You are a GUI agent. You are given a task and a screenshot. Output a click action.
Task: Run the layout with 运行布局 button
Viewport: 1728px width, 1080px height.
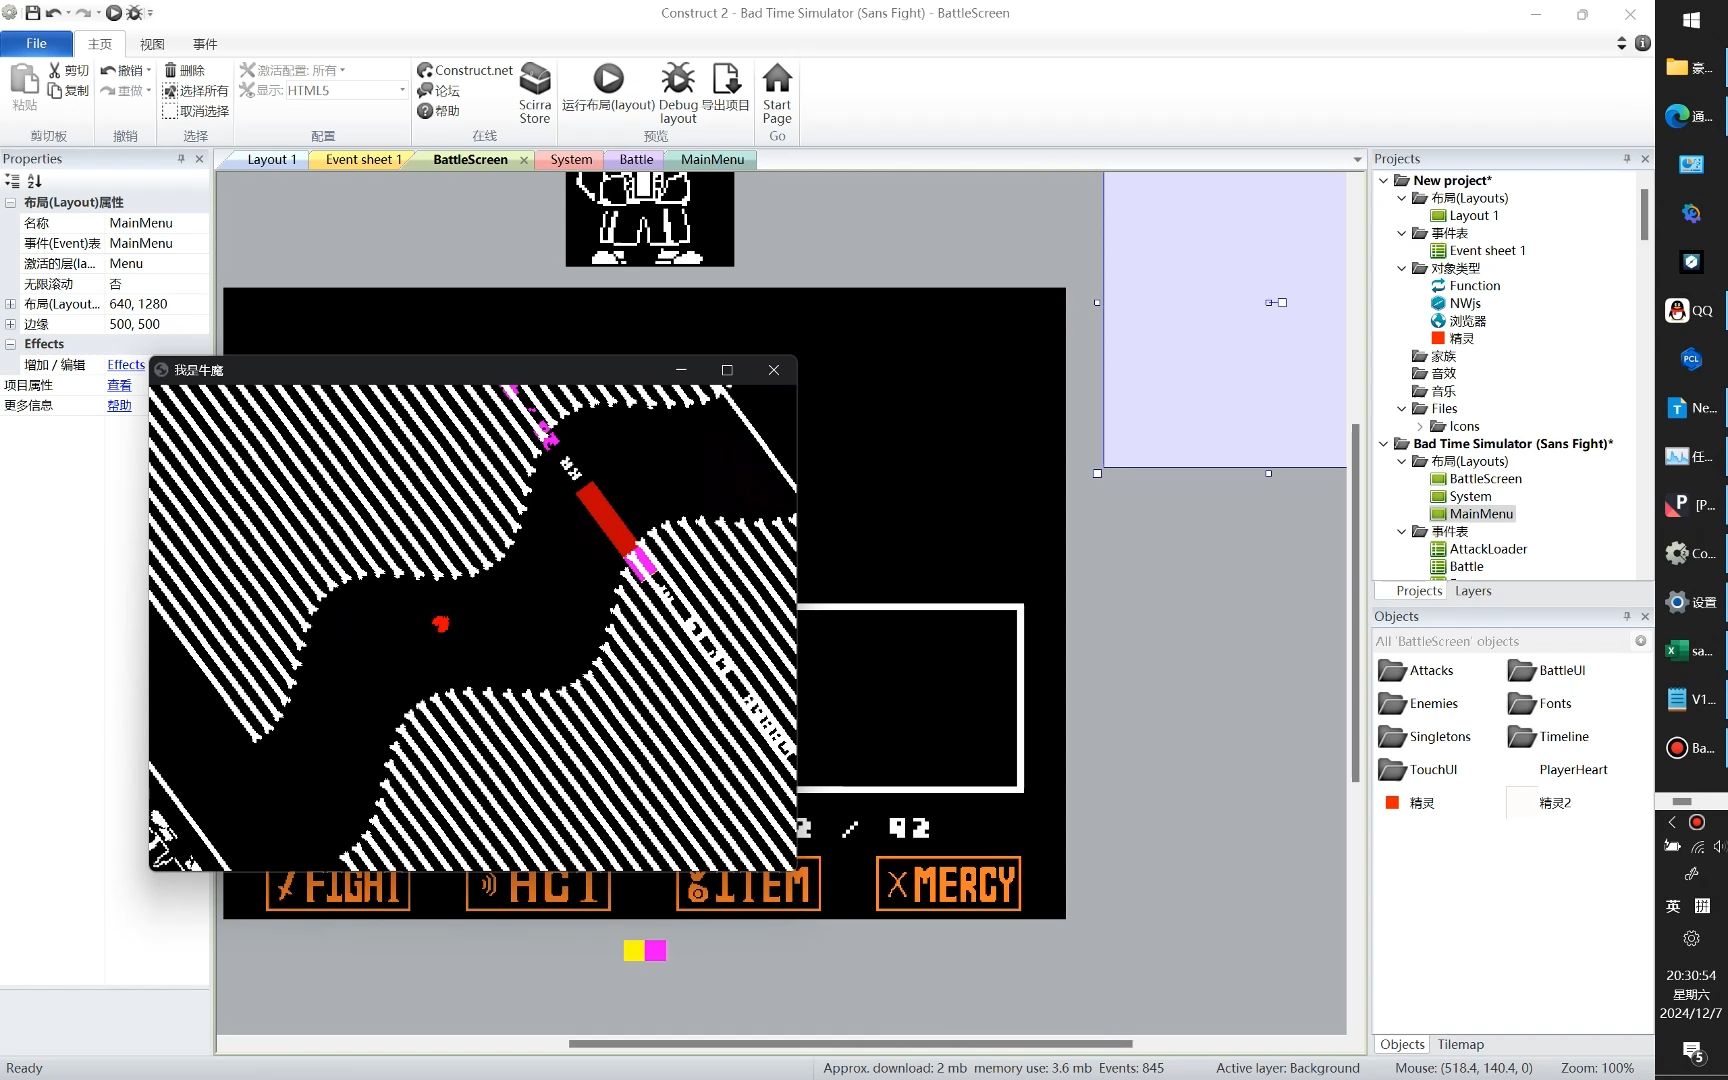(608, 87)
